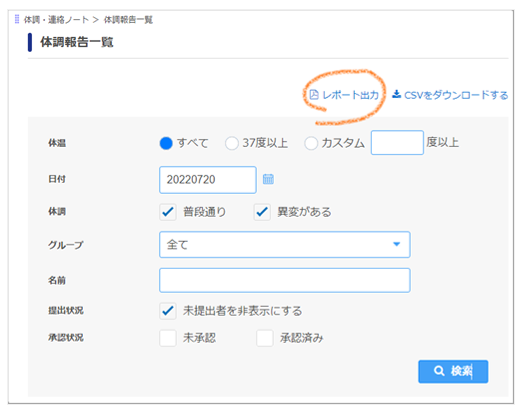The height and width of the screenshot is (412, 526).
Task: Check the 未承認 checkbox
Action: [168, 338]
